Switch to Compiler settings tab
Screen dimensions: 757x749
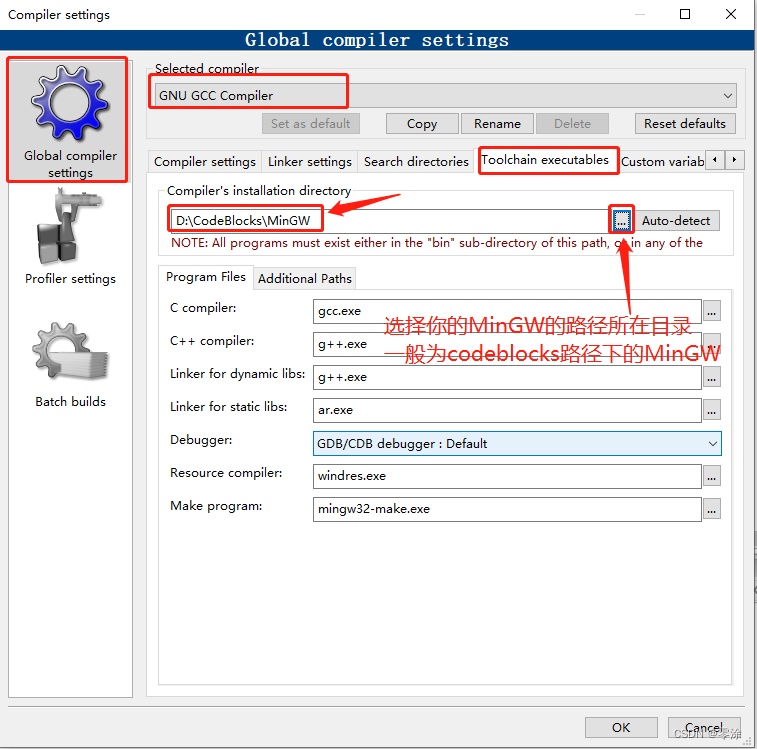205,161
